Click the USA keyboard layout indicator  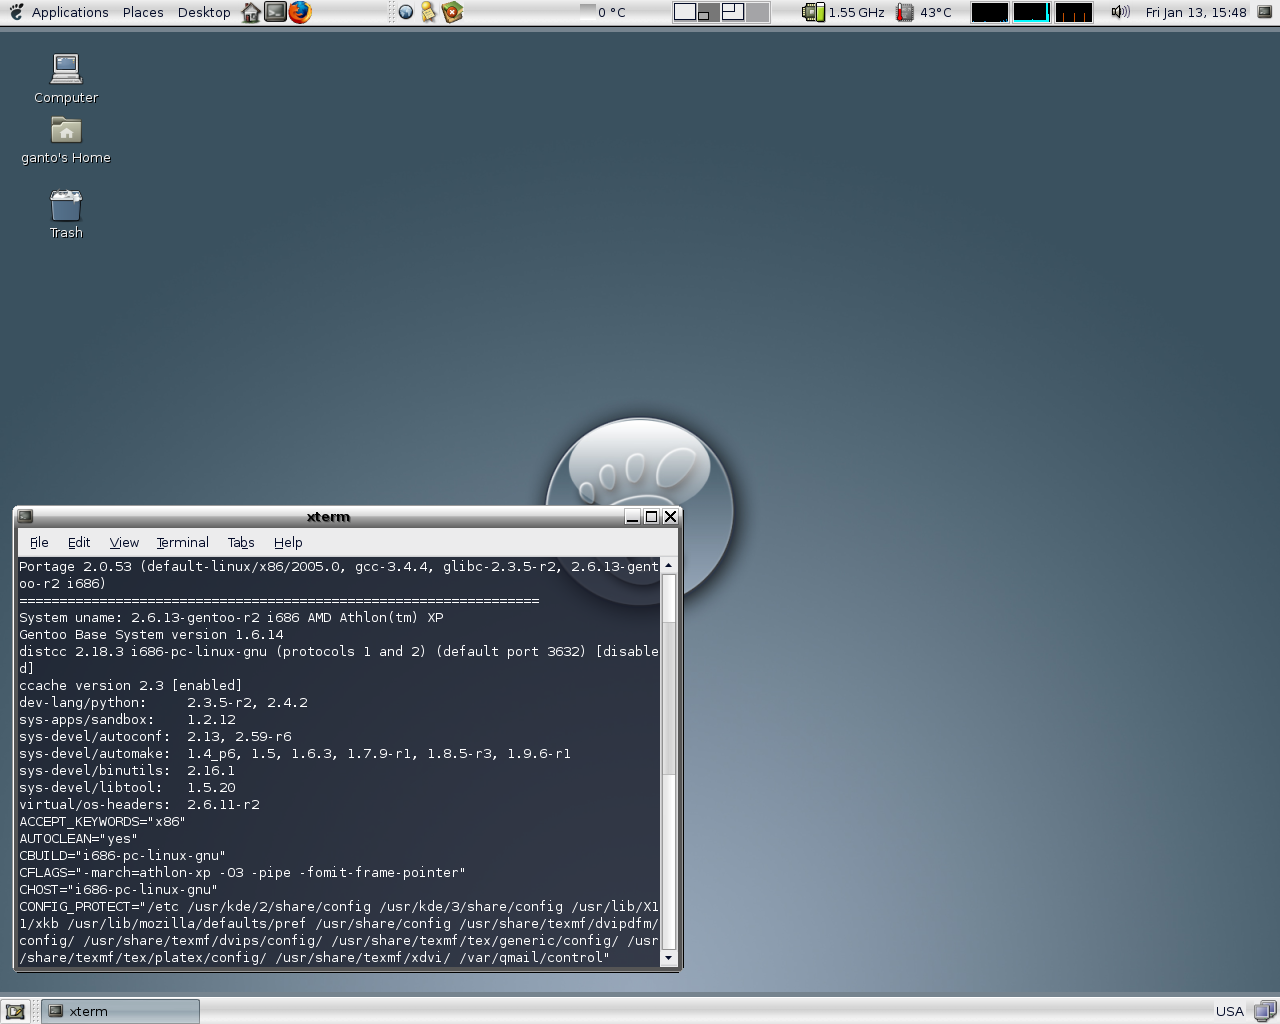[x=1229, y=1011]
